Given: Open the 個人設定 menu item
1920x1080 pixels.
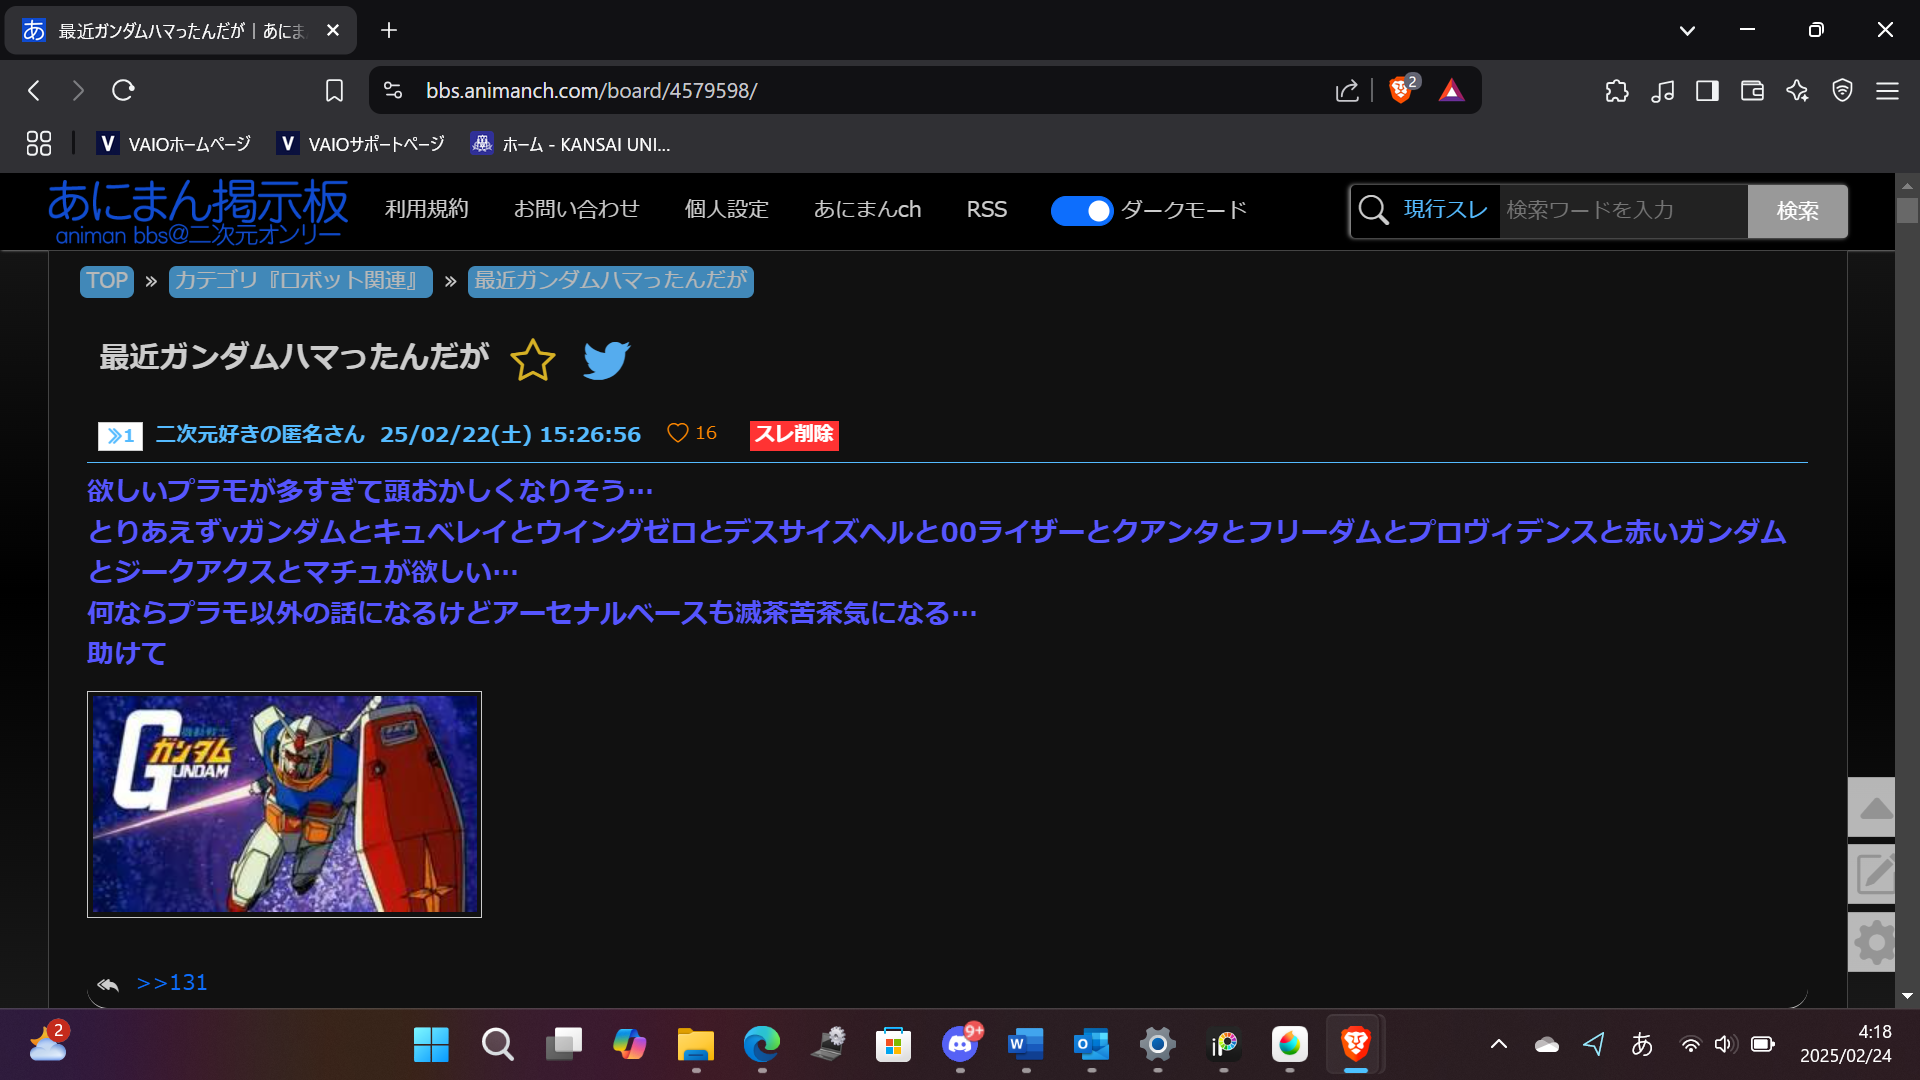Looking at the screenshot, I should [726, 210].
